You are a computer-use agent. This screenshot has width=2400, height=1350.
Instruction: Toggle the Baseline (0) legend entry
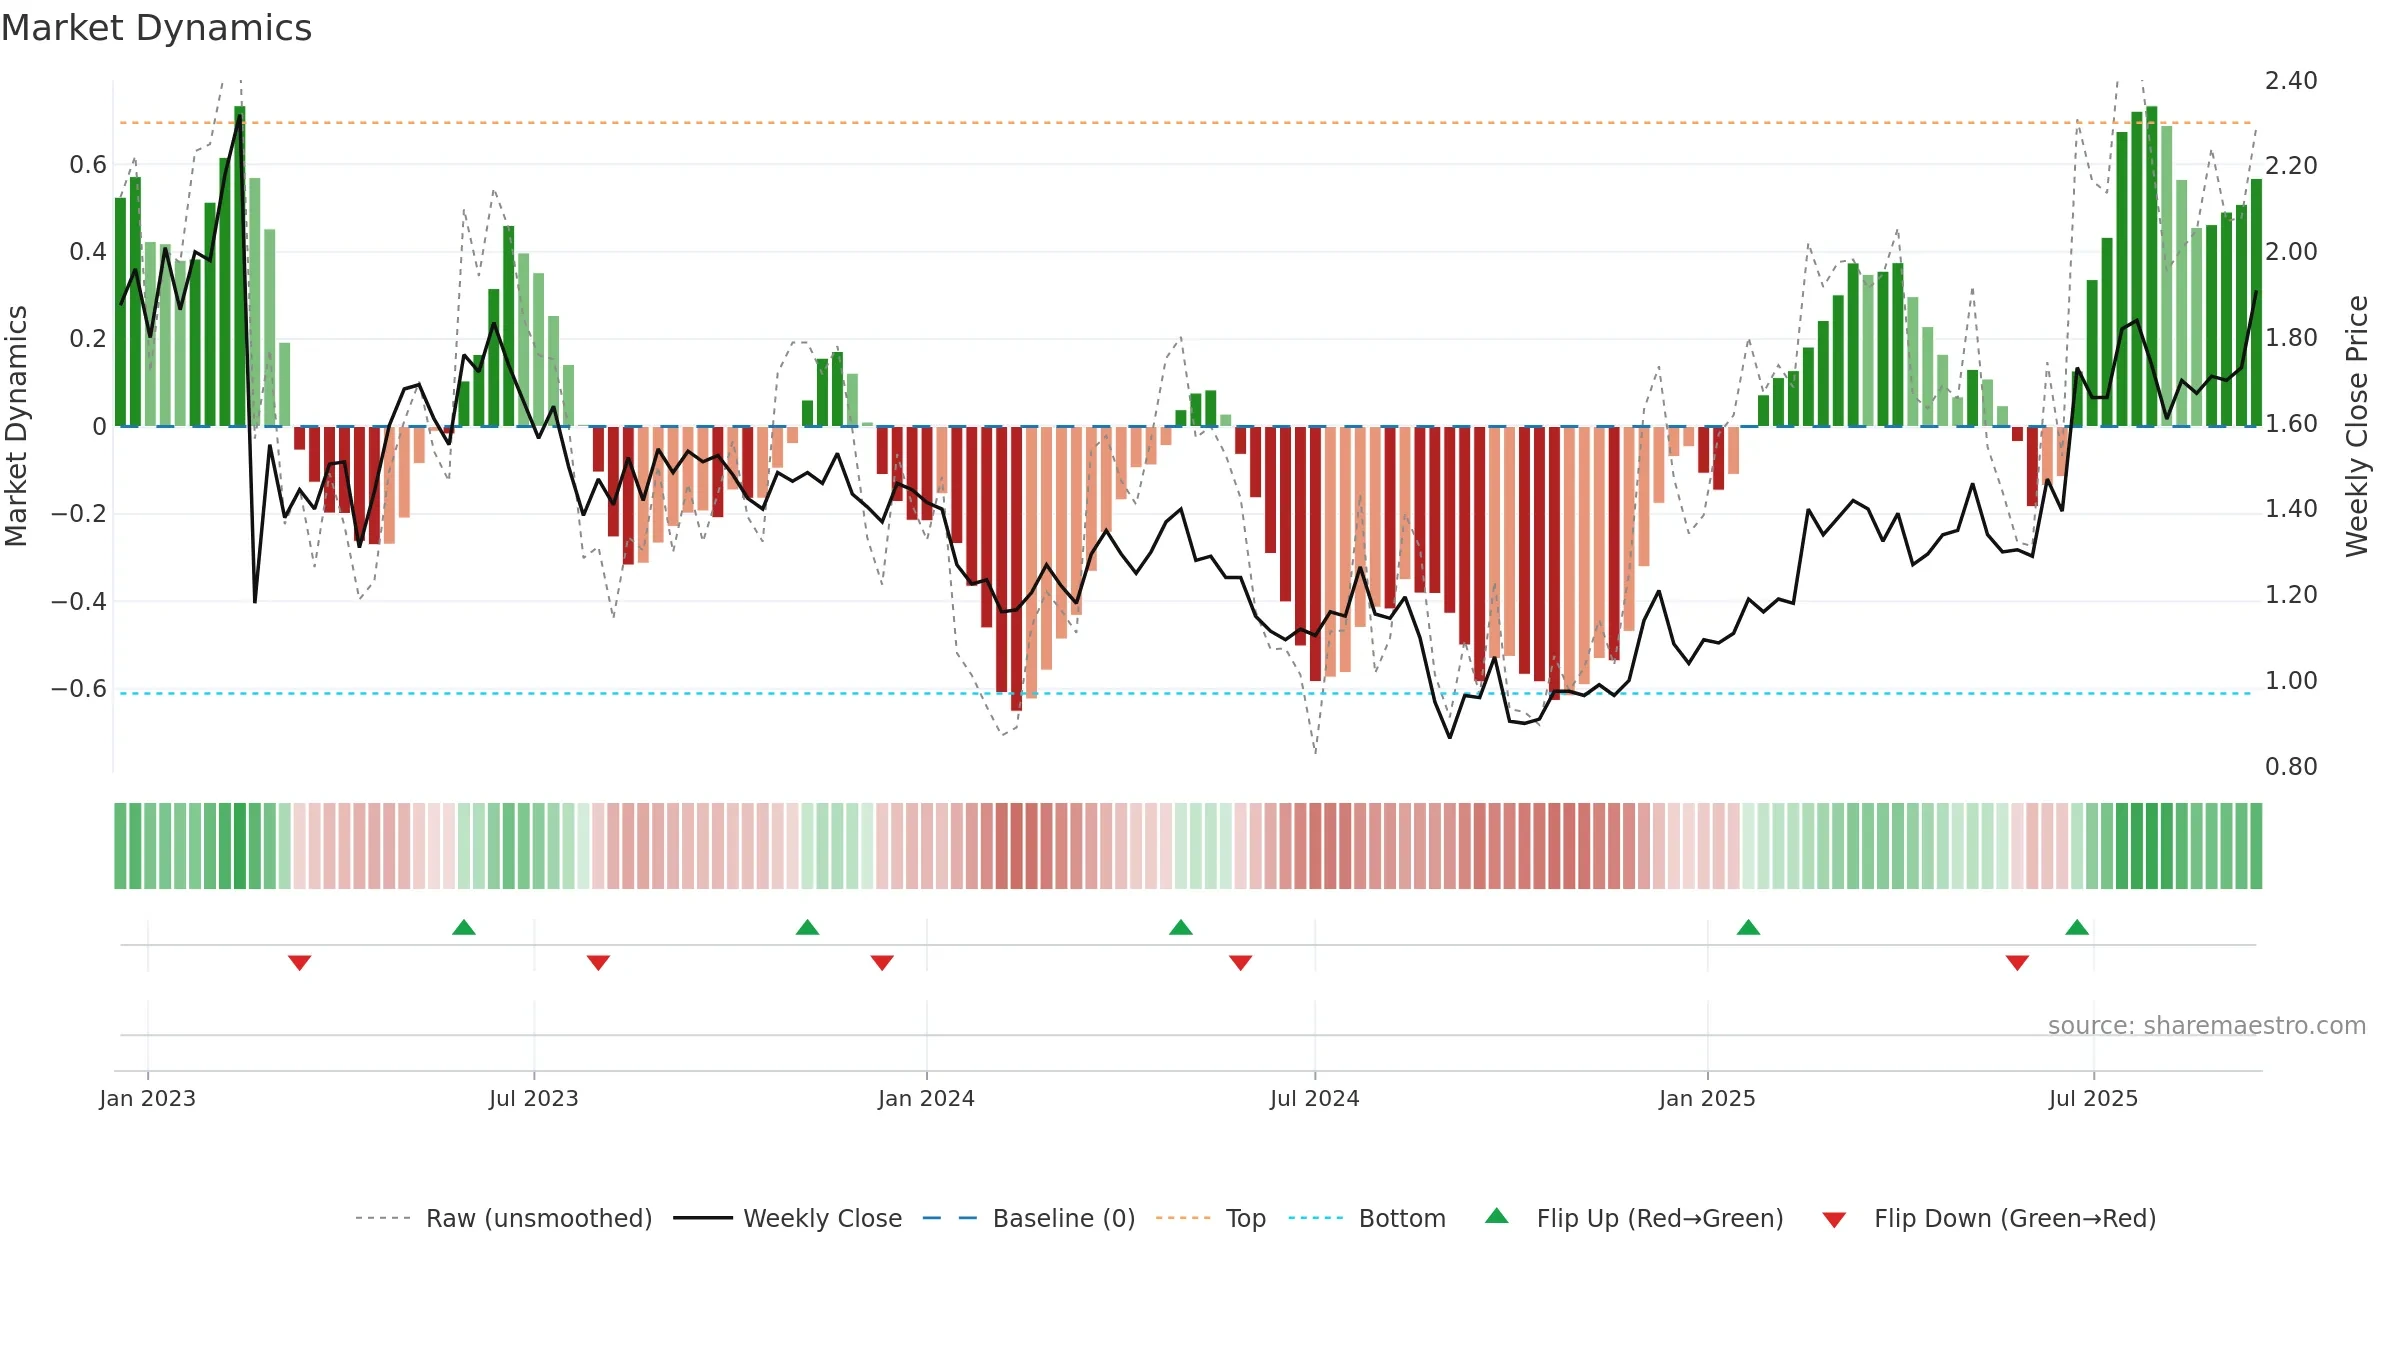1029,1218
